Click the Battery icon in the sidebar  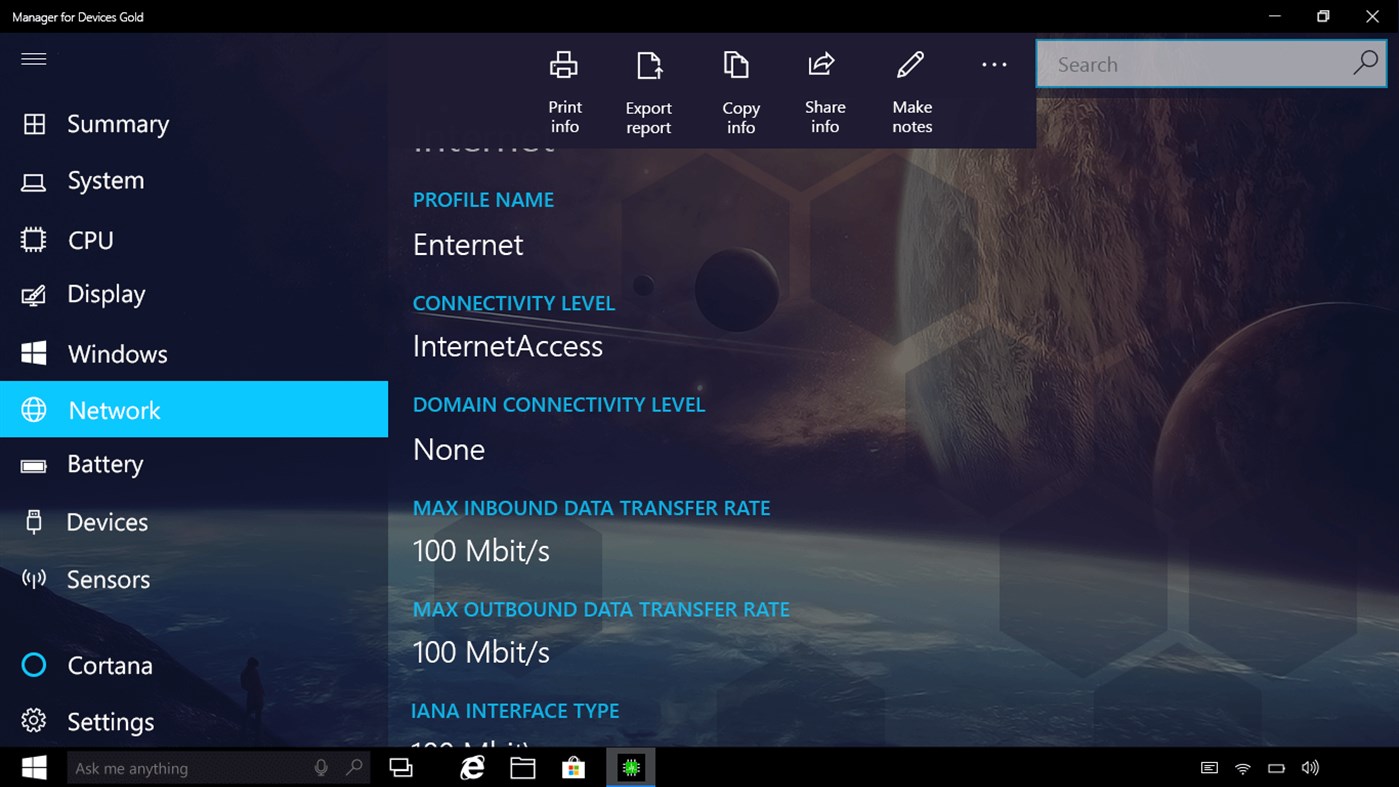pos(33,464)
